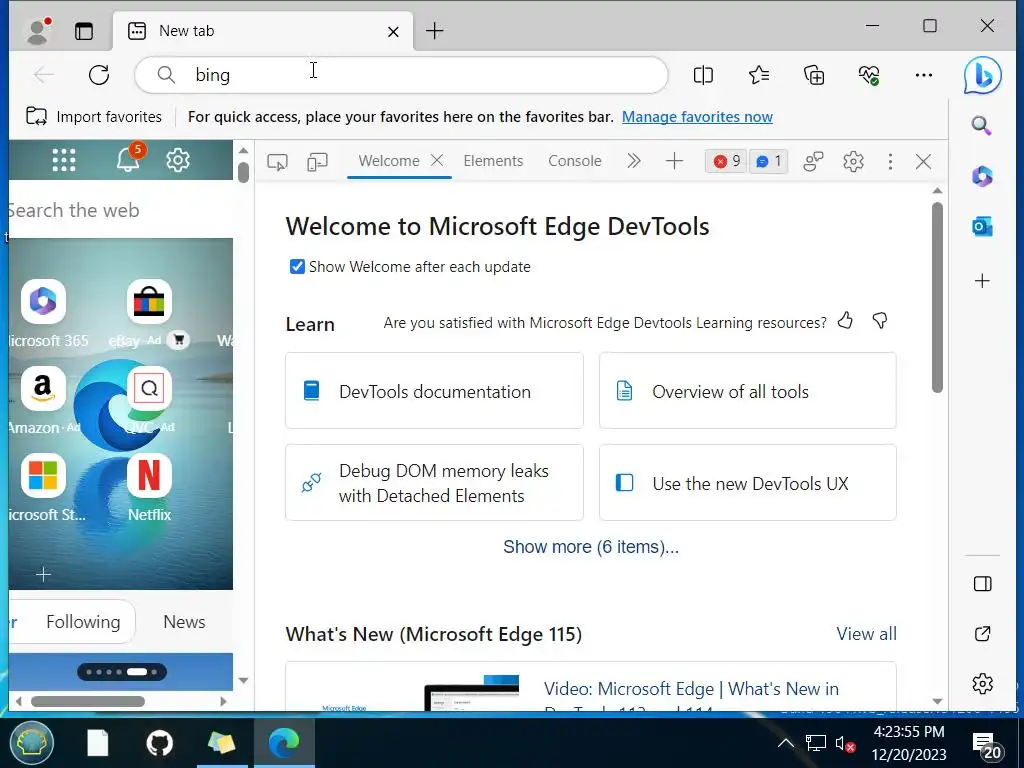The width and height of the screenshot is (1024, 768).
Task: Expand Show more (6 items)
Action: click(591, 547)
